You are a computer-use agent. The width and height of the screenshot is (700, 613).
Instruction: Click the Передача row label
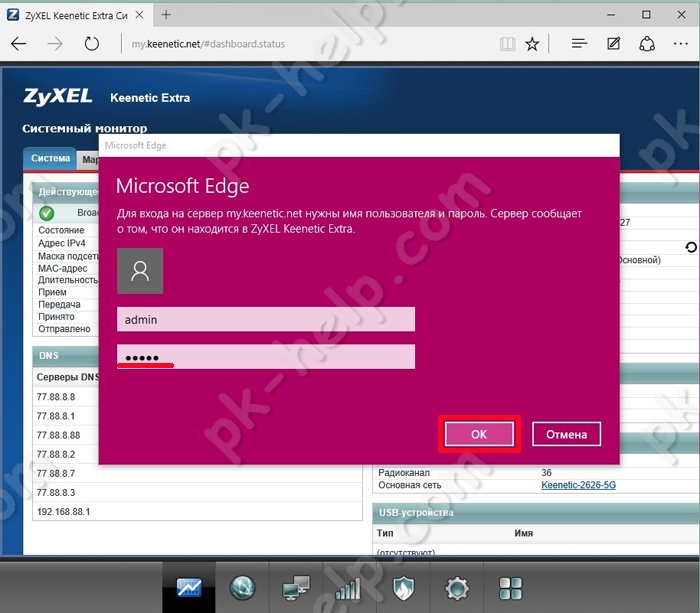tap(59, 304)
